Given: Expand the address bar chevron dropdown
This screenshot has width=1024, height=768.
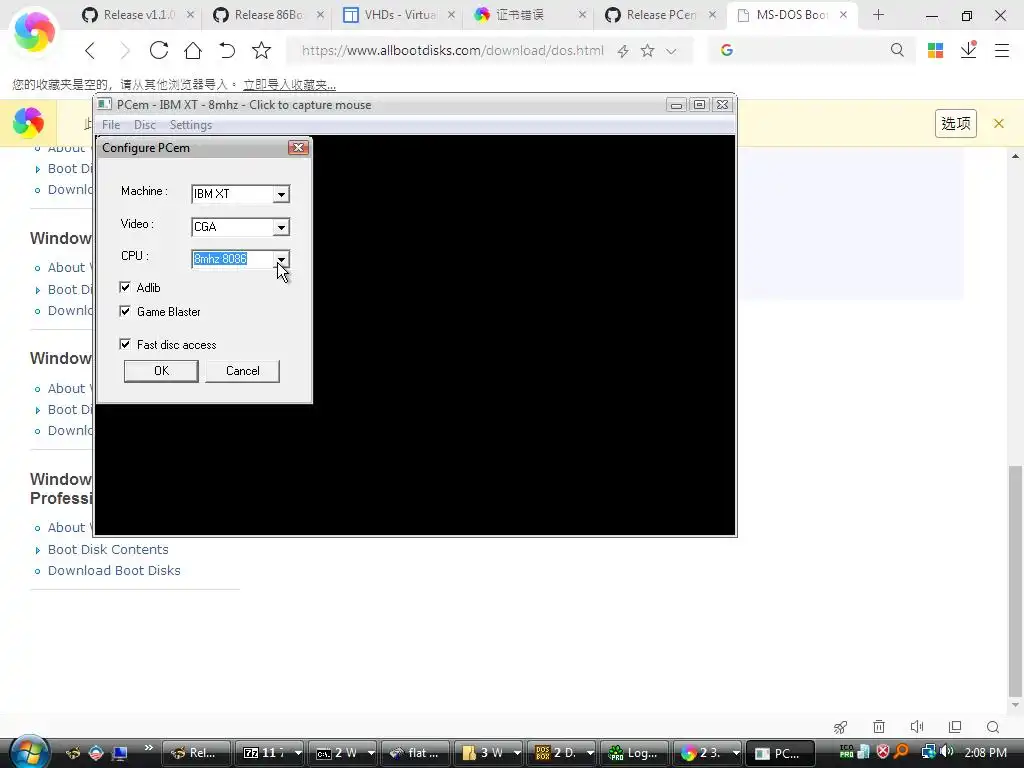Looking at the screenshot, I should tap(671, 51).
